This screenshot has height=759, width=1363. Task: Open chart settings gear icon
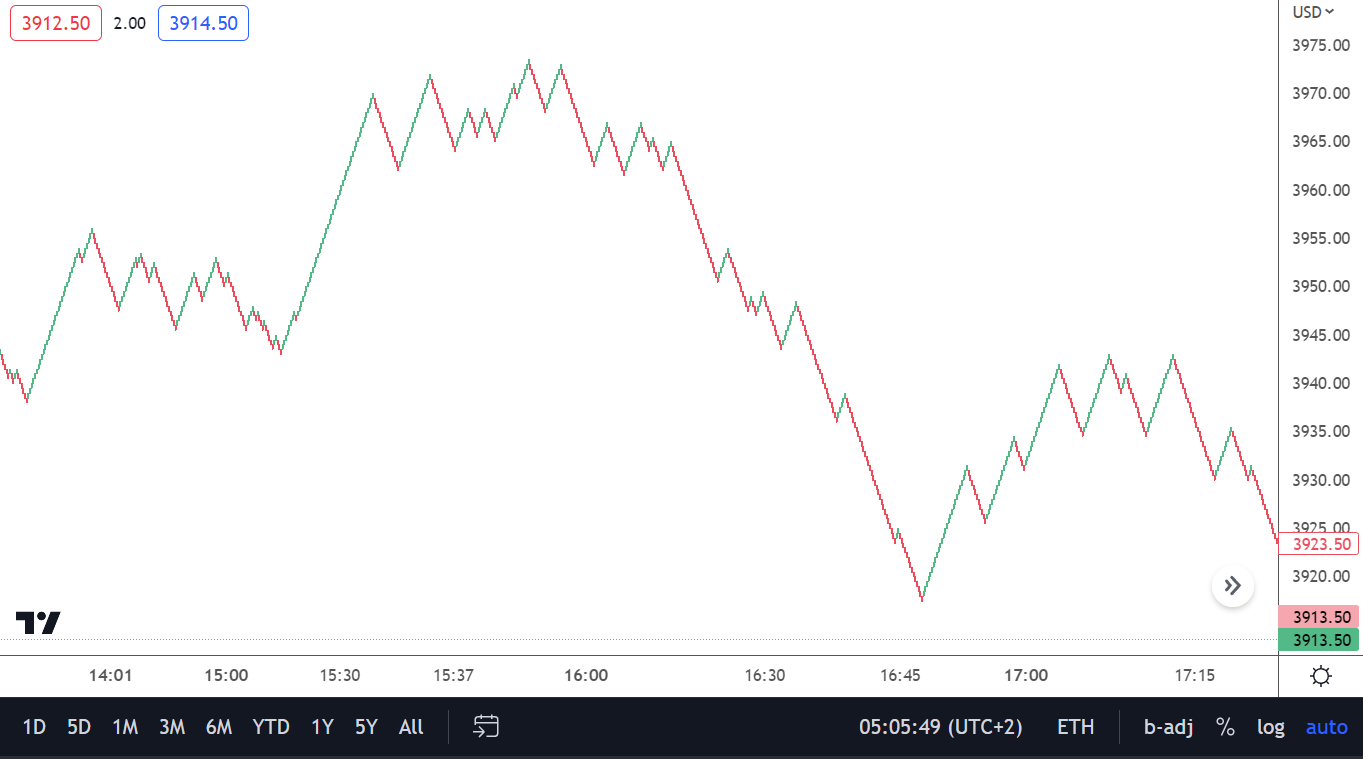coord(1320,676)
